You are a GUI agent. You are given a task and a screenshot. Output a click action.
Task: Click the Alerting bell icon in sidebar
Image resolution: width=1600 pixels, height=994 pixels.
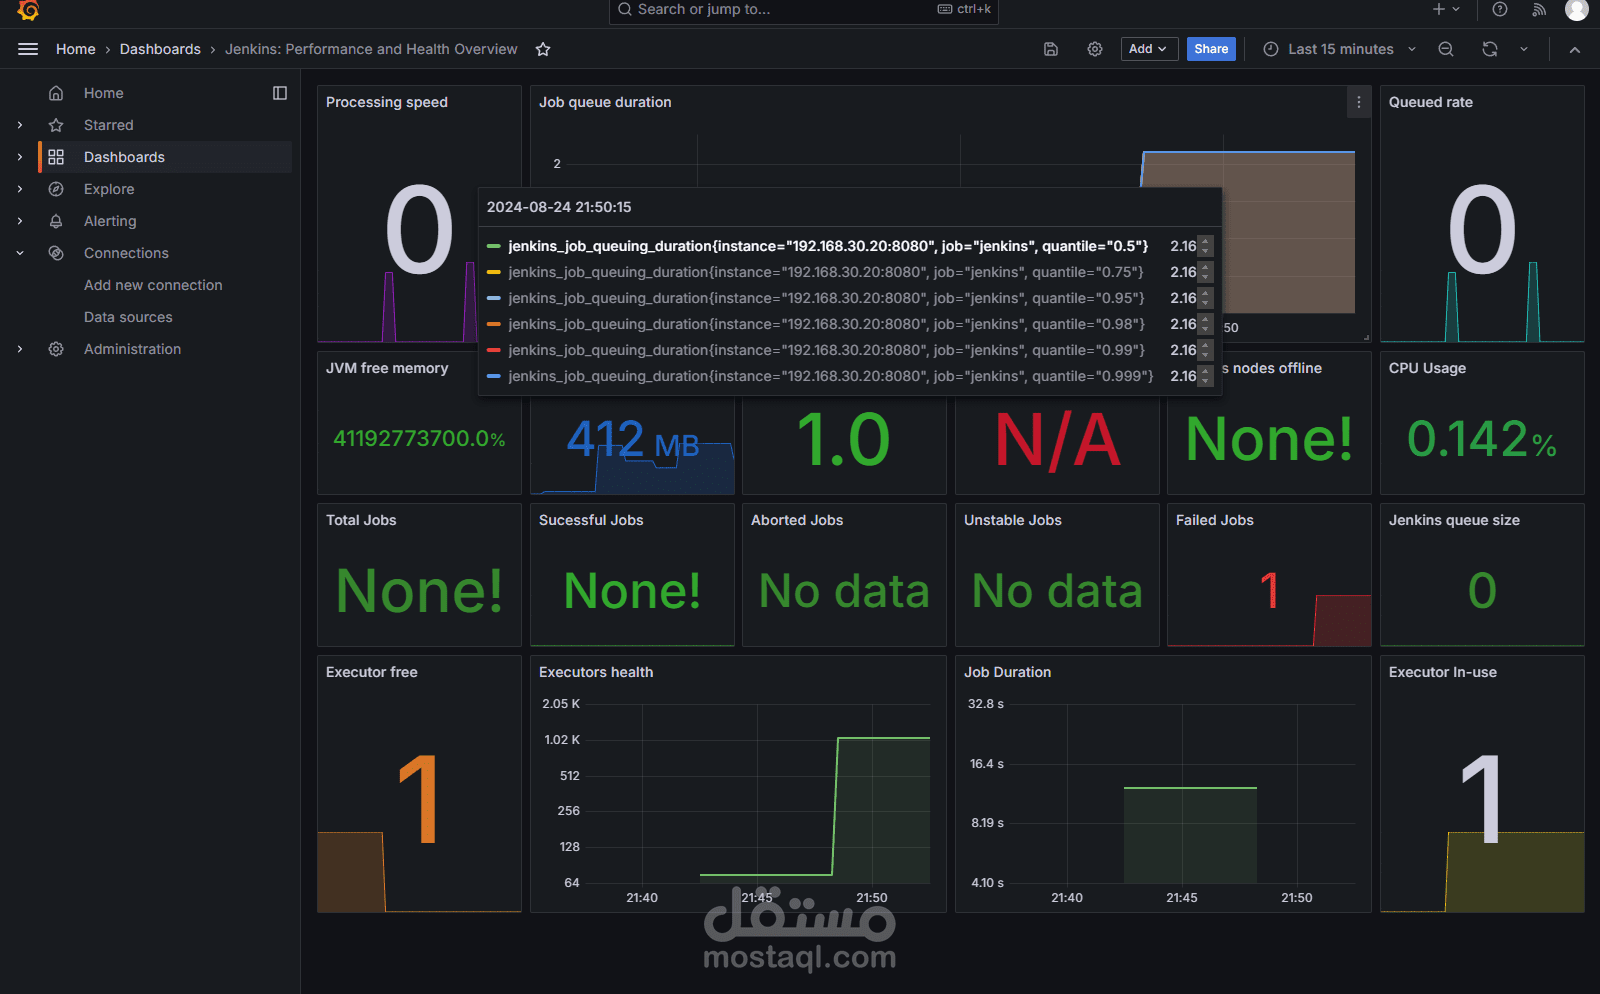[x=56, y=221]
